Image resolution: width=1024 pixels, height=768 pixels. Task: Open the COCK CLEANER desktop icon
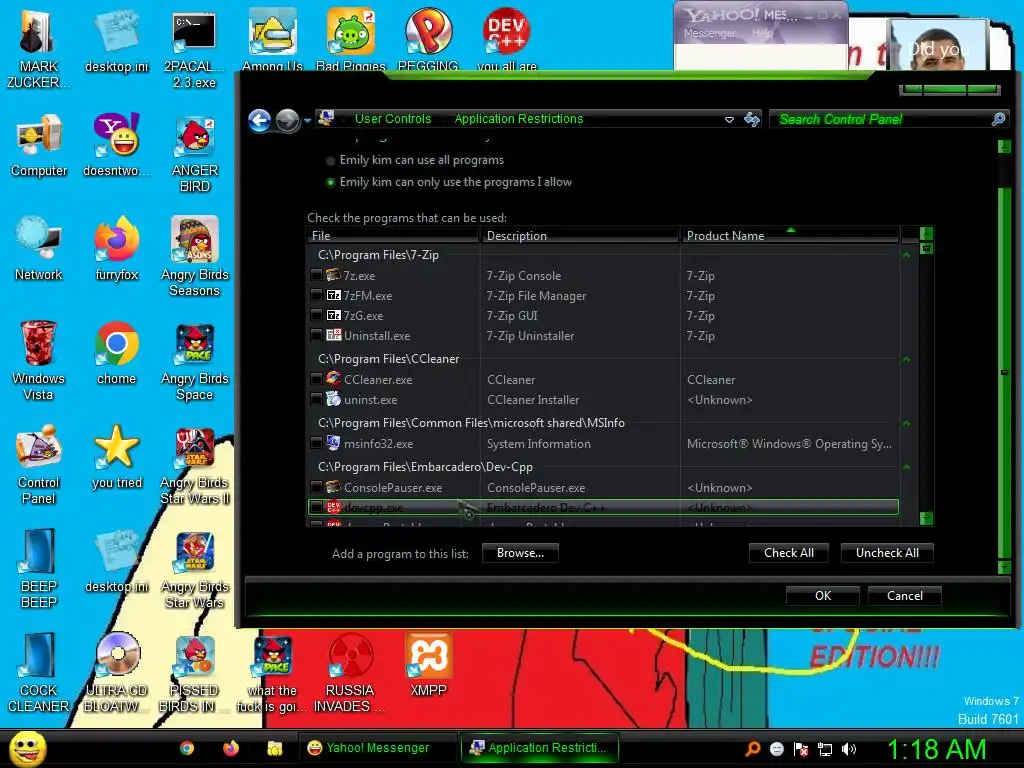[x=39, y=673]
